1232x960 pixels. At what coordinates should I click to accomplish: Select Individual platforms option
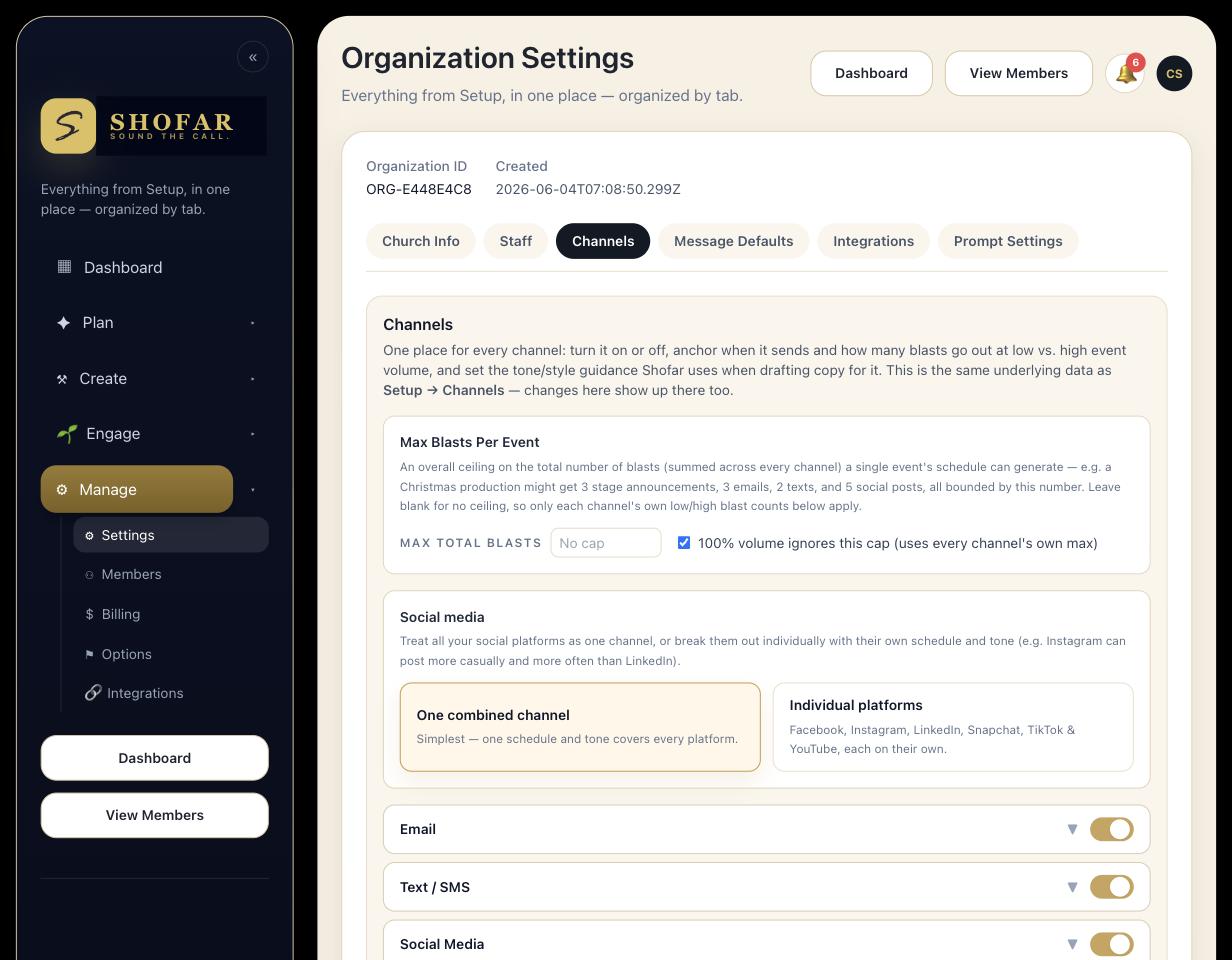point(953,727)
